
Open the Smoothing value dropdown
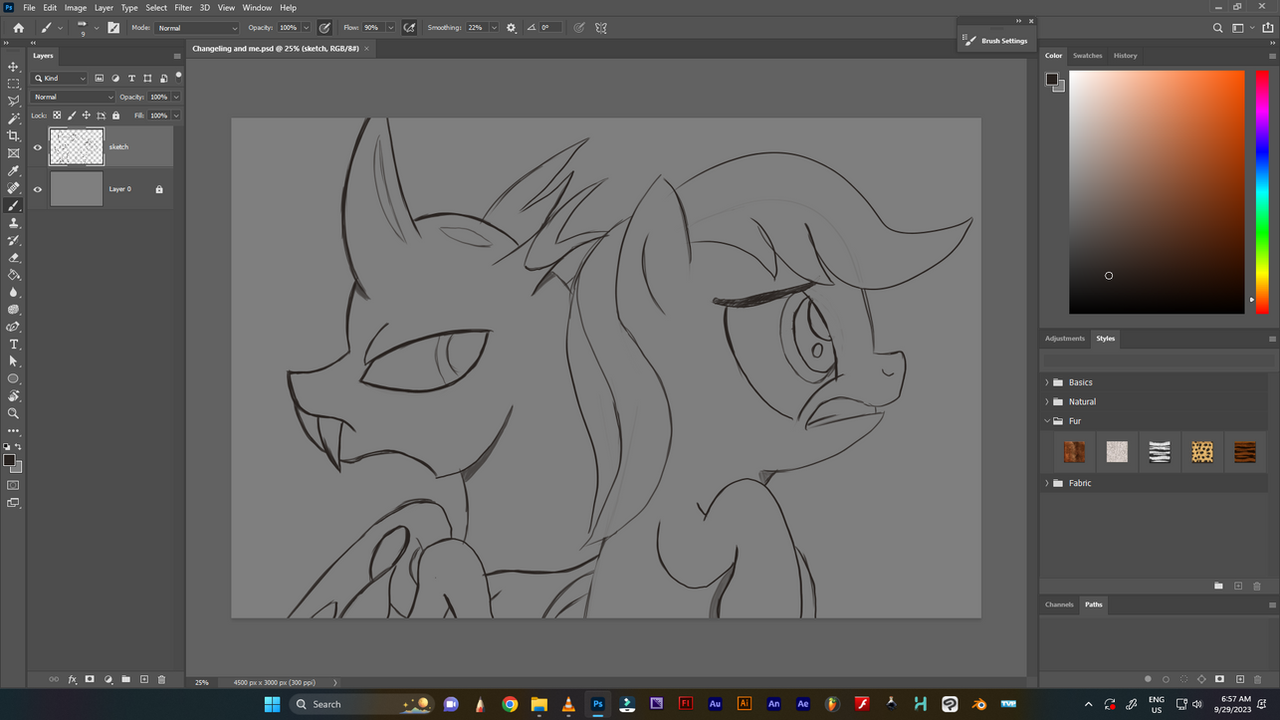coord(493,28)
